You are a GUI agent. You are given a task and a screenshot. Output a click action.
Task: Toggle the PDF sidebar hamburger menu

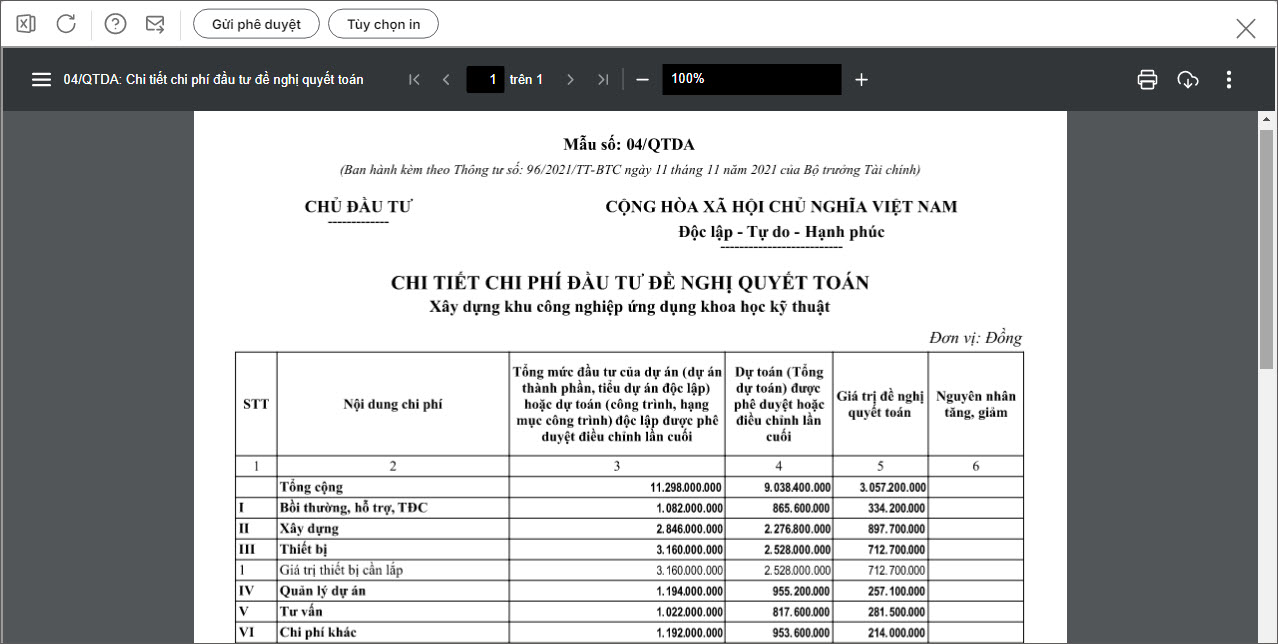[41, 80]
